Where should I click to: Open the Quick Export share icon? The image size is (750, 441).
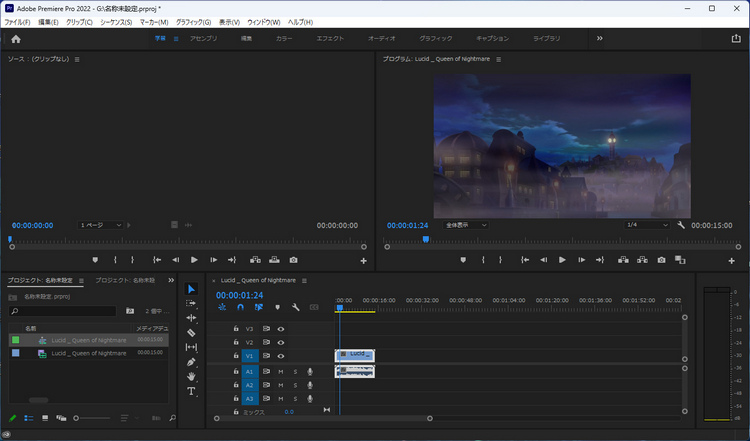coord(736,39)
